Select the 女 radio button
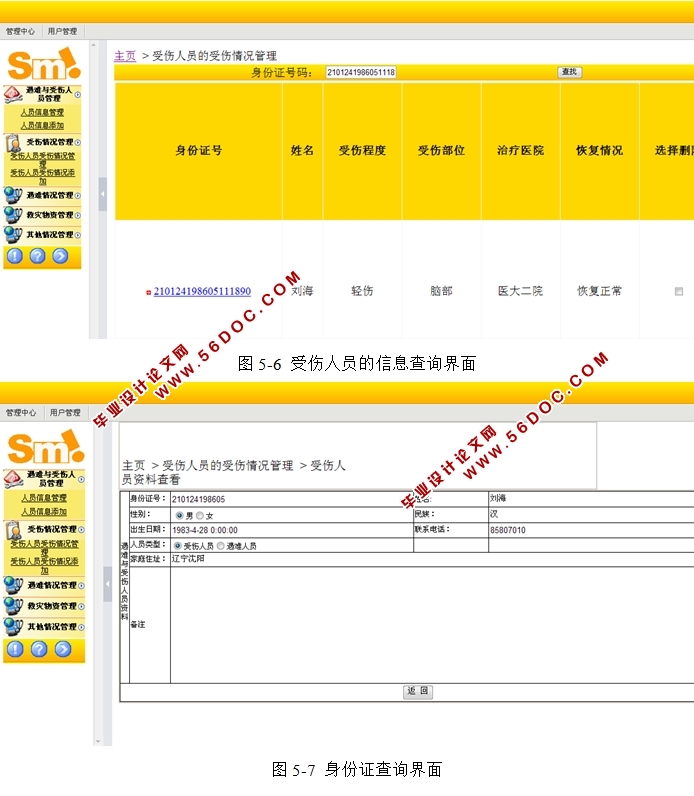Image resolution: width=694 pixels, height=796 pixels. pyautogui.click(x=200, y=515)
